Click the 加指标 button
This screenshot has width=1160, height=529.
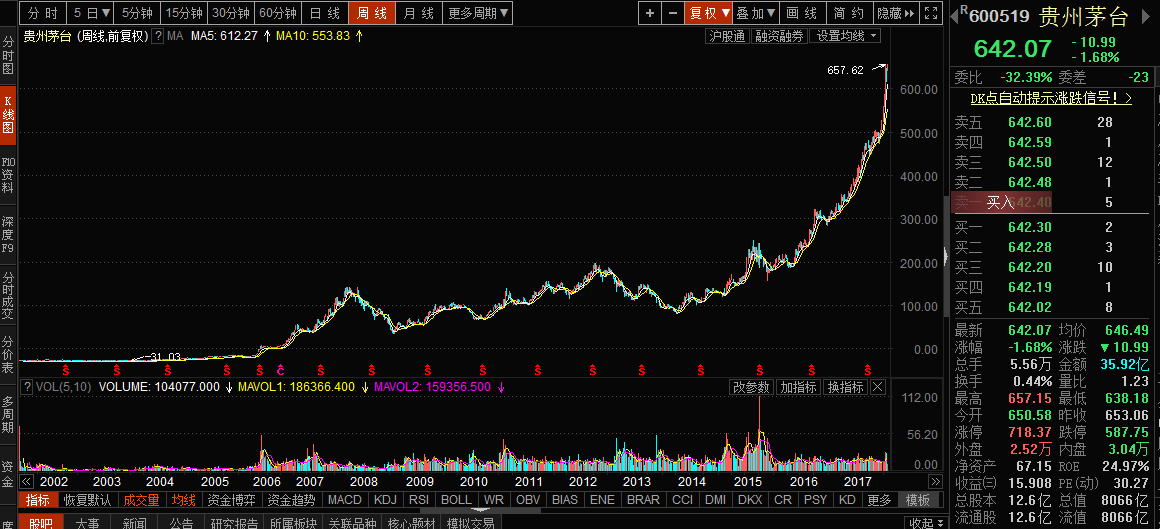click(798, 387)
